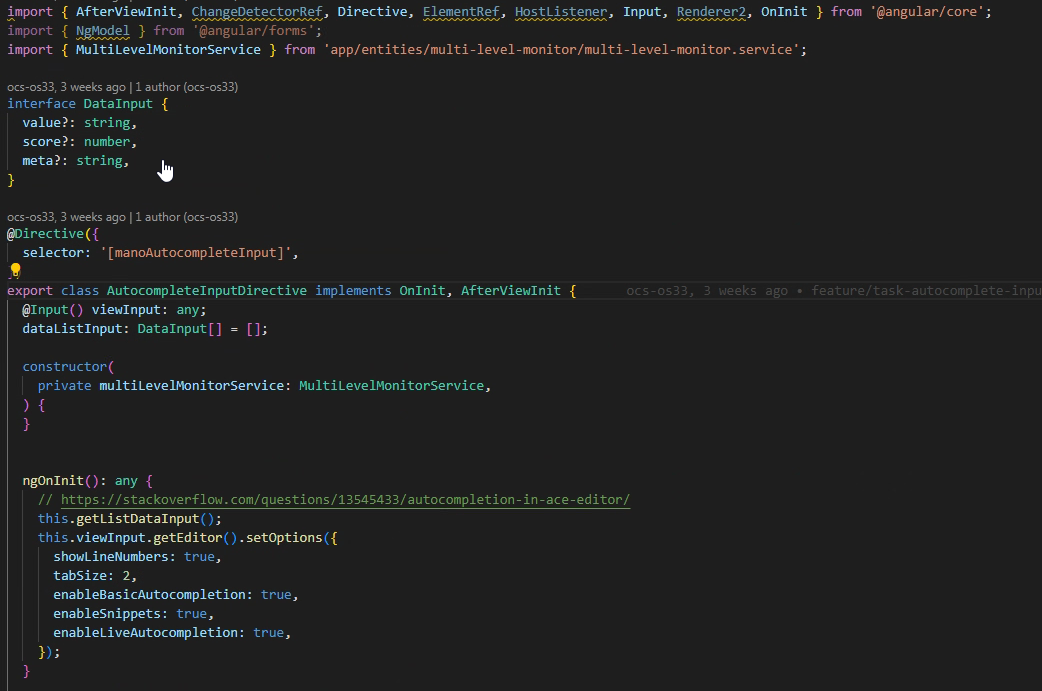Viewport: 1042px width, 691px height.
Task: Click the 'getEditor' method call
Action: 187,538
